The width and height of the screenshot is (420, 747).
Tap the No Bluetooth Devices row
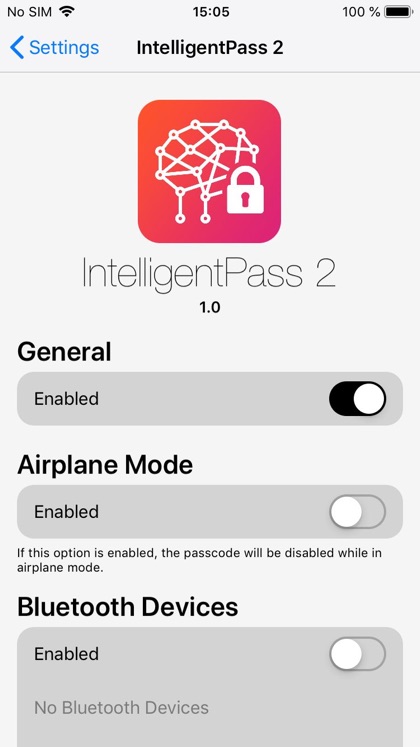[x=210, y=707]
